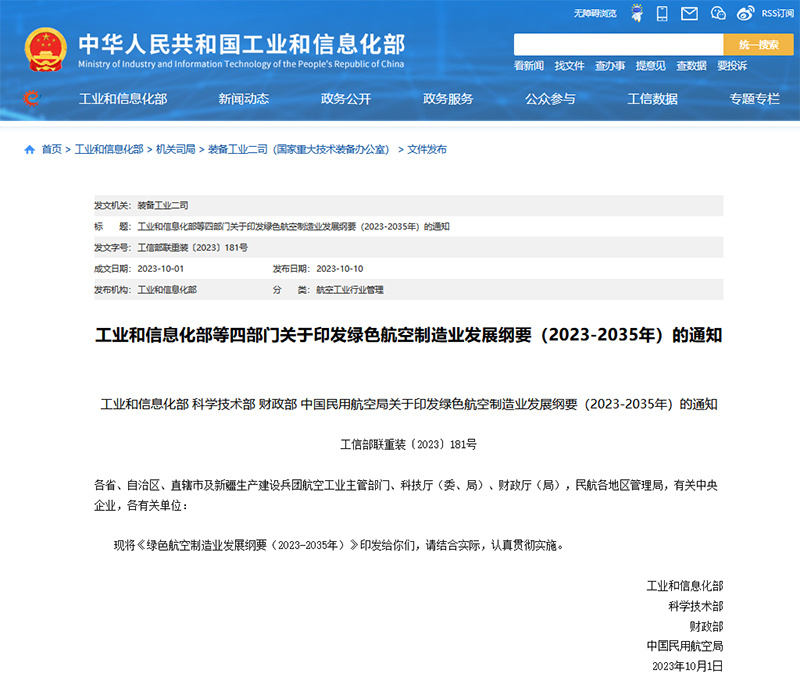Click 看新闻 quick link
This screenshot has height=677, width=800.
[529, 66]
